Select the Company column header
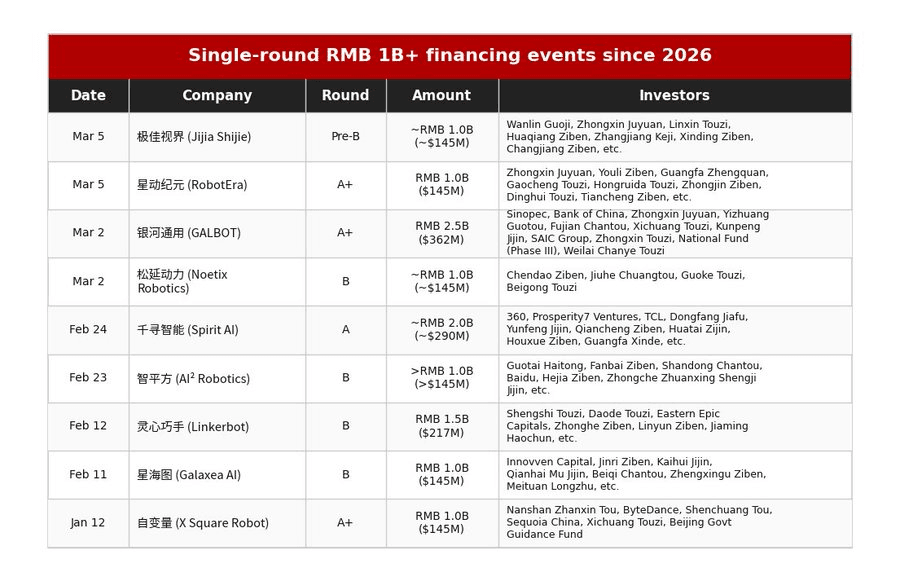 (x=217, y=96)
